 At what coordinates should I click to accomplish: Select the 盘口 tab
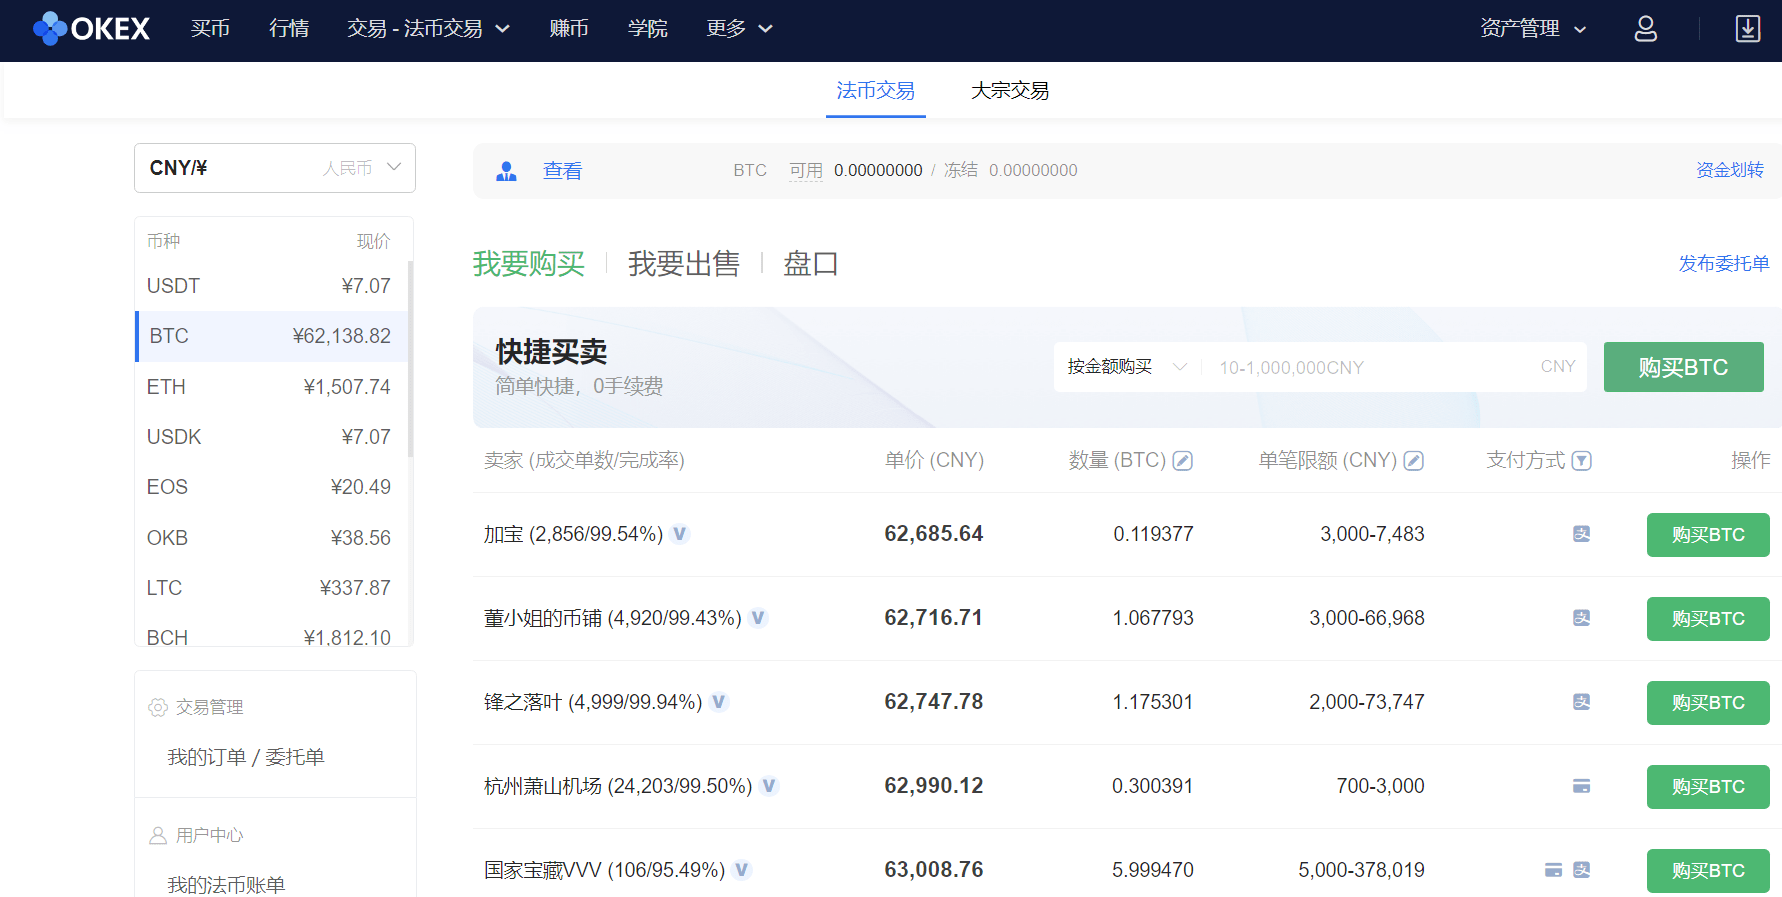pos(811,264)
